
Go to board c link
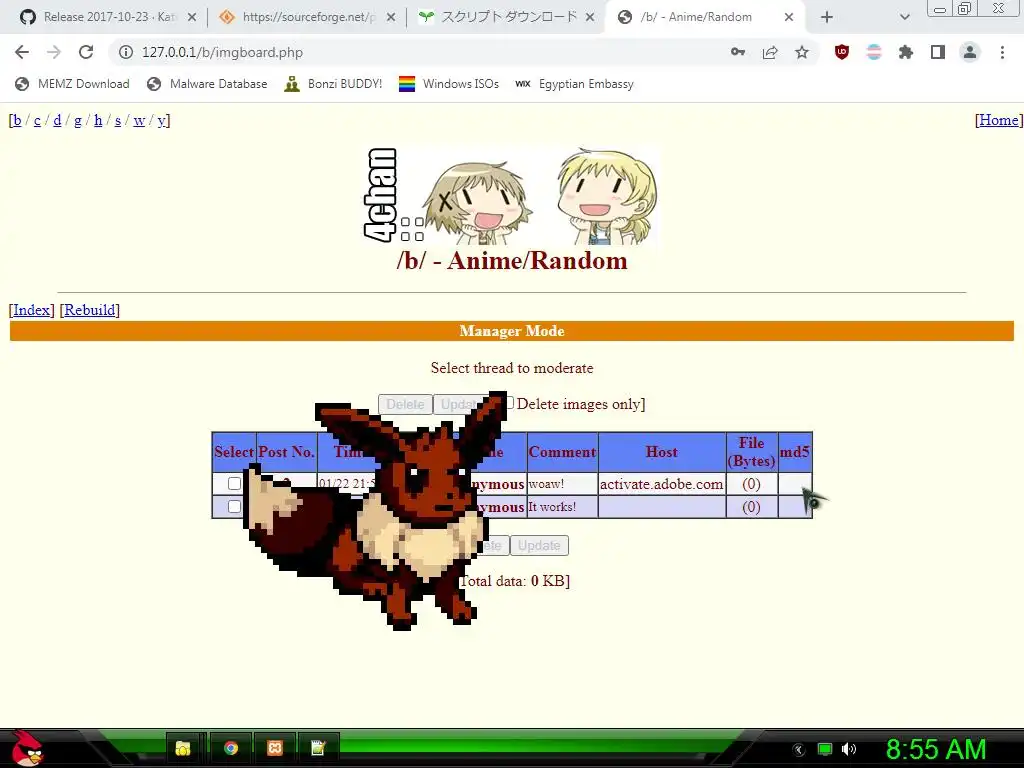tap(37, 120)
